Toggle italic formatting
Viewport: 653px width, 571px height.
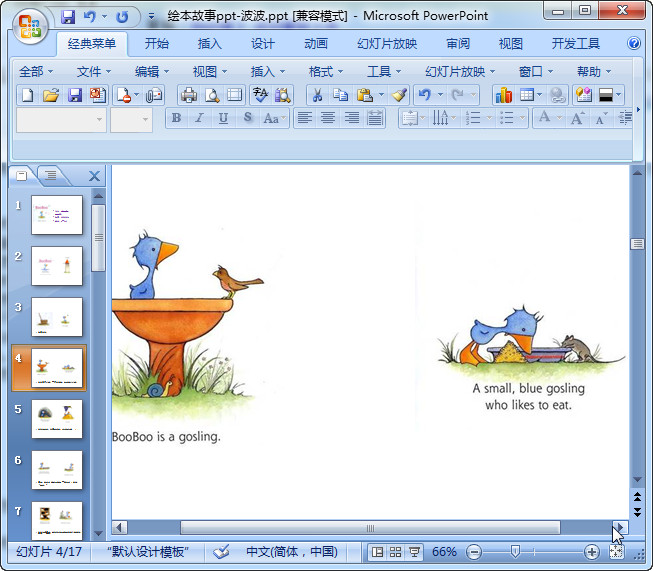[199, 118]
